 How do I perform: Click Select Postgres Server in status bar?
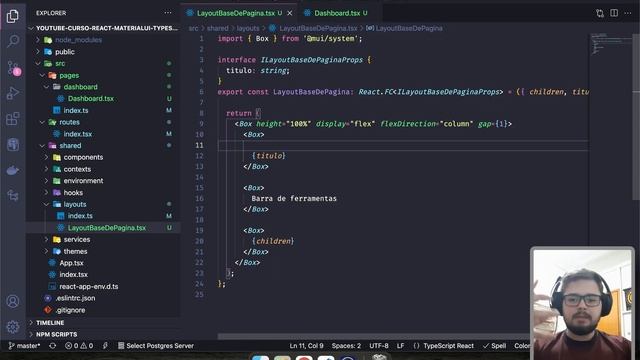click(x=156, y=346)
